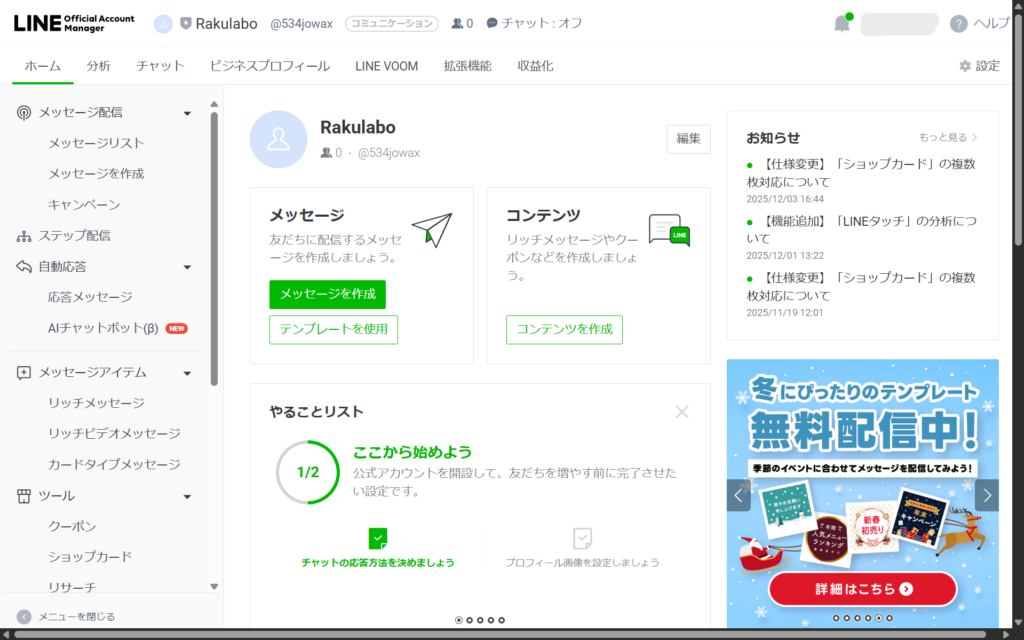The height and width of the screenshot is (640, 1024).
Task: Select the プロフィール画像を設定しましょう checklist item
Action: [x=582, y=549]
